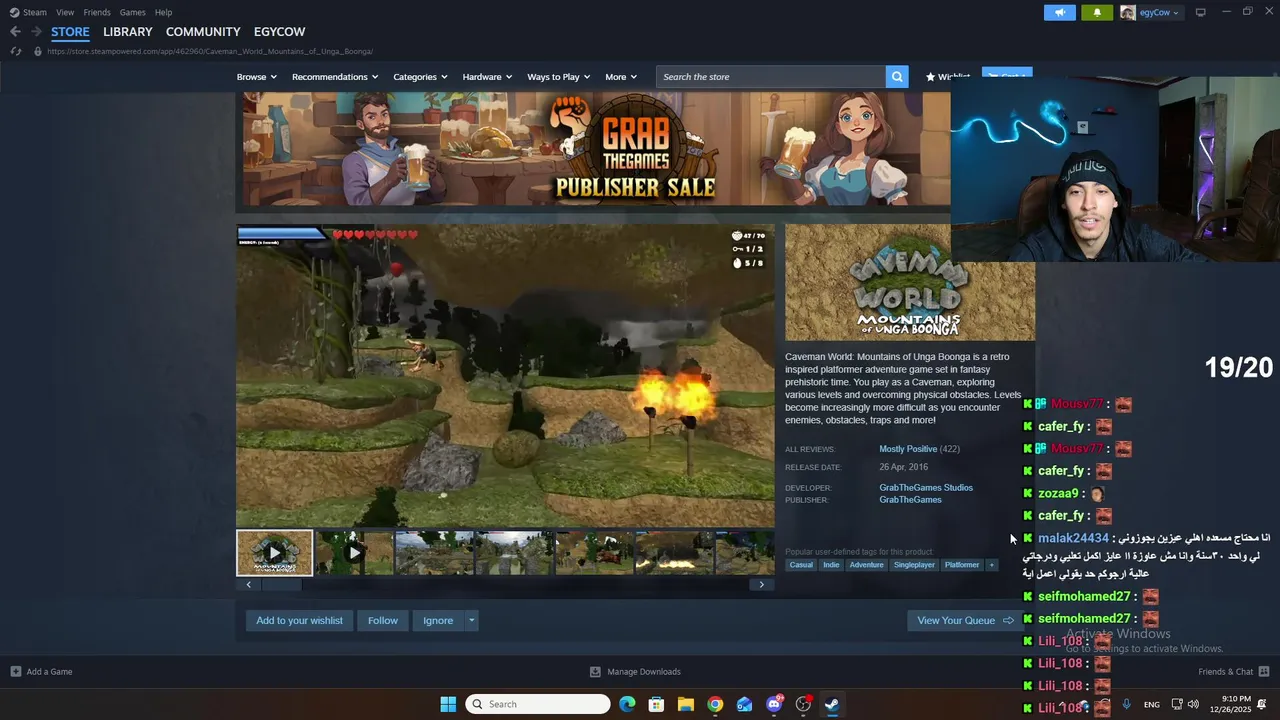Click View Your Queue button
Image resolution: width=1280 pixels, height=720 pixels.
[x=965, y=621]
